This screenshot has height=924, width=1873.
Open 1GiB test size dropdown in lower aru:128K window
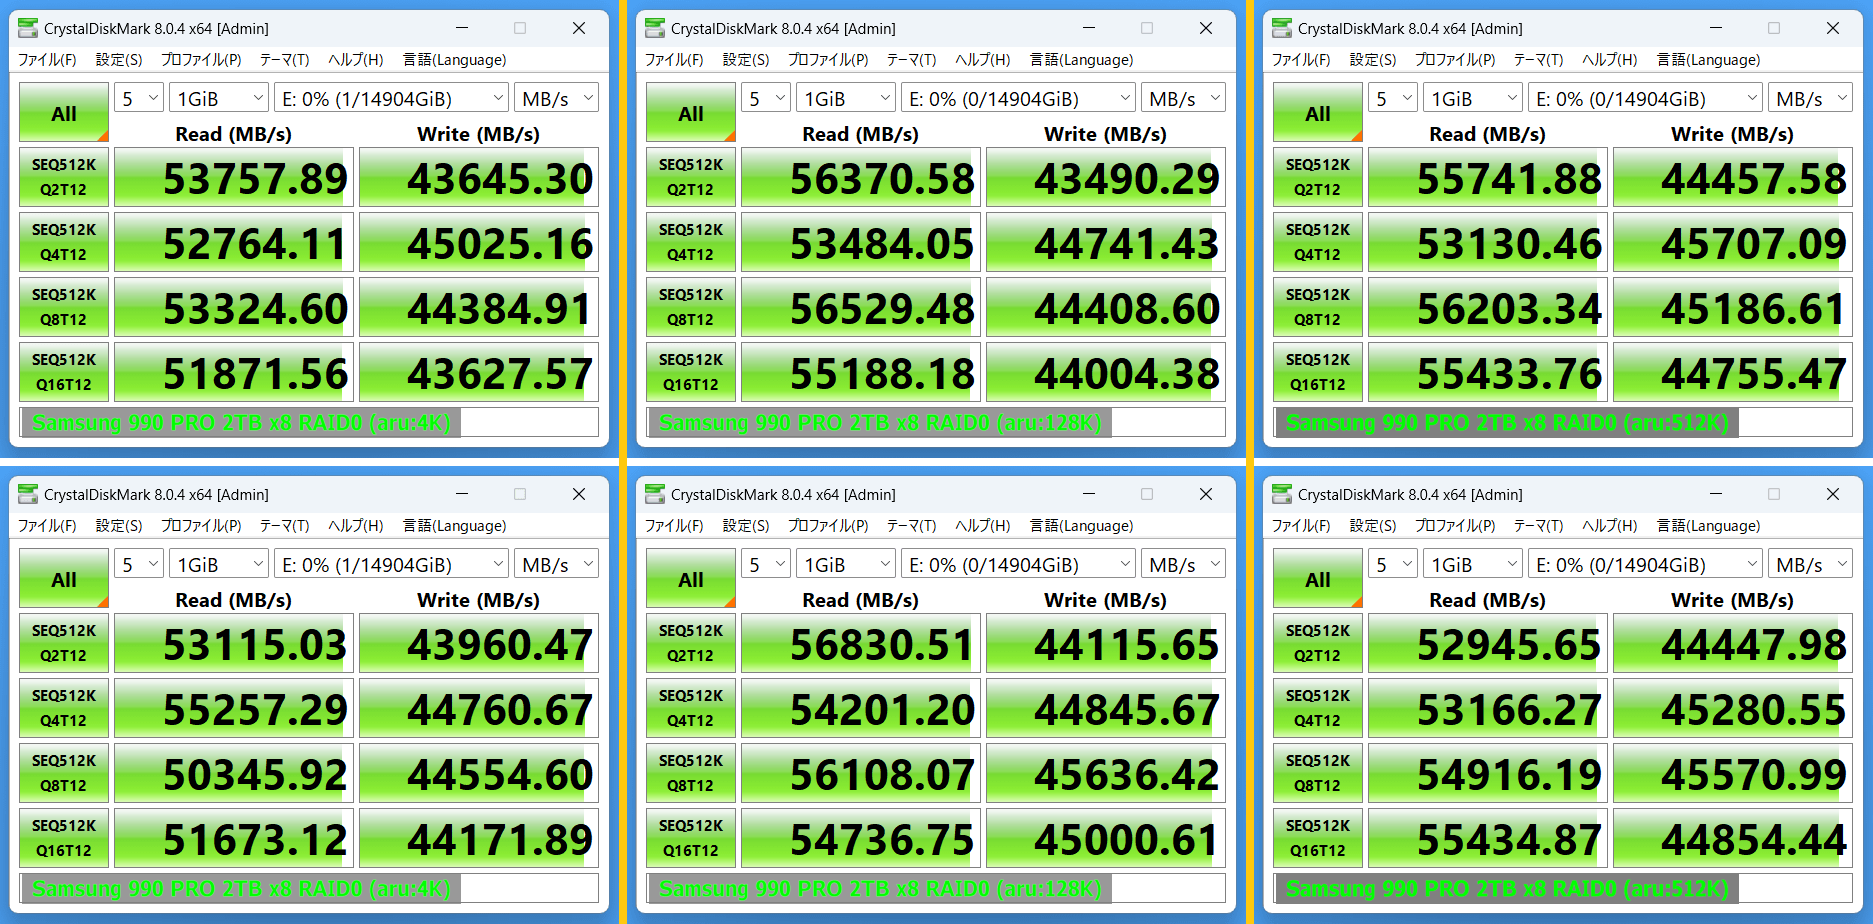846,564
